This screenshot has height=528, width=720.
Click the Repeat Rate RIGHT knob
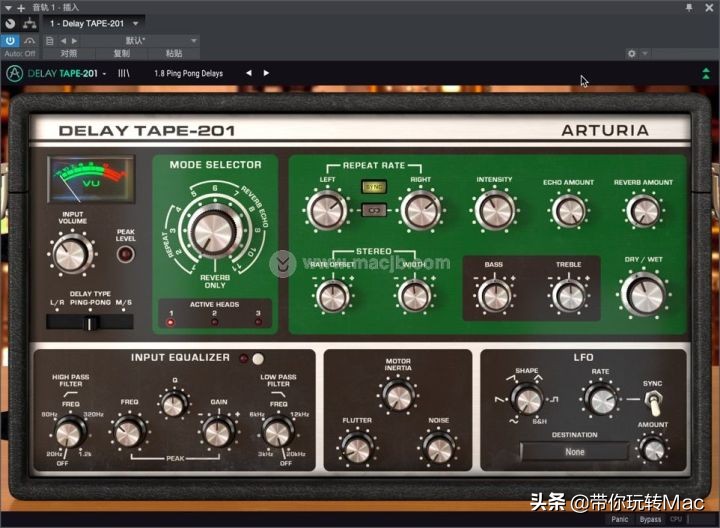[420, 210]
